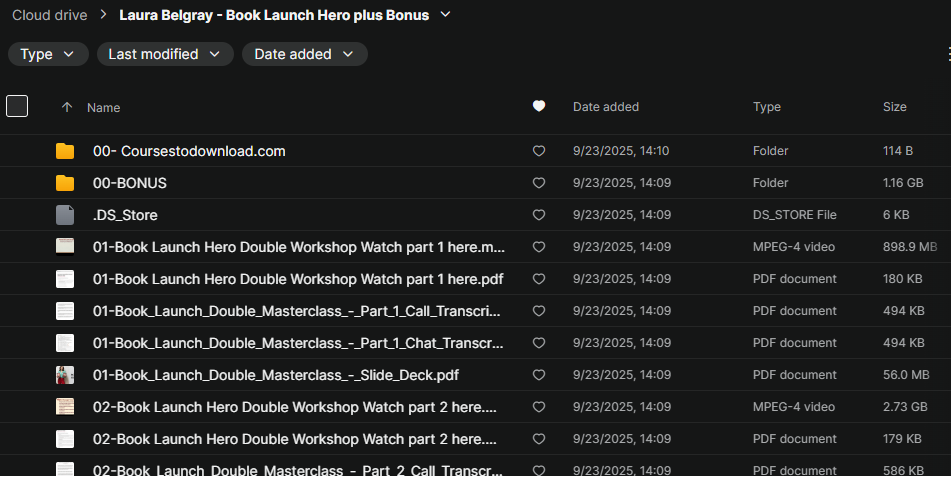Open the Type filter dropdown

click(x=47, y=54)
